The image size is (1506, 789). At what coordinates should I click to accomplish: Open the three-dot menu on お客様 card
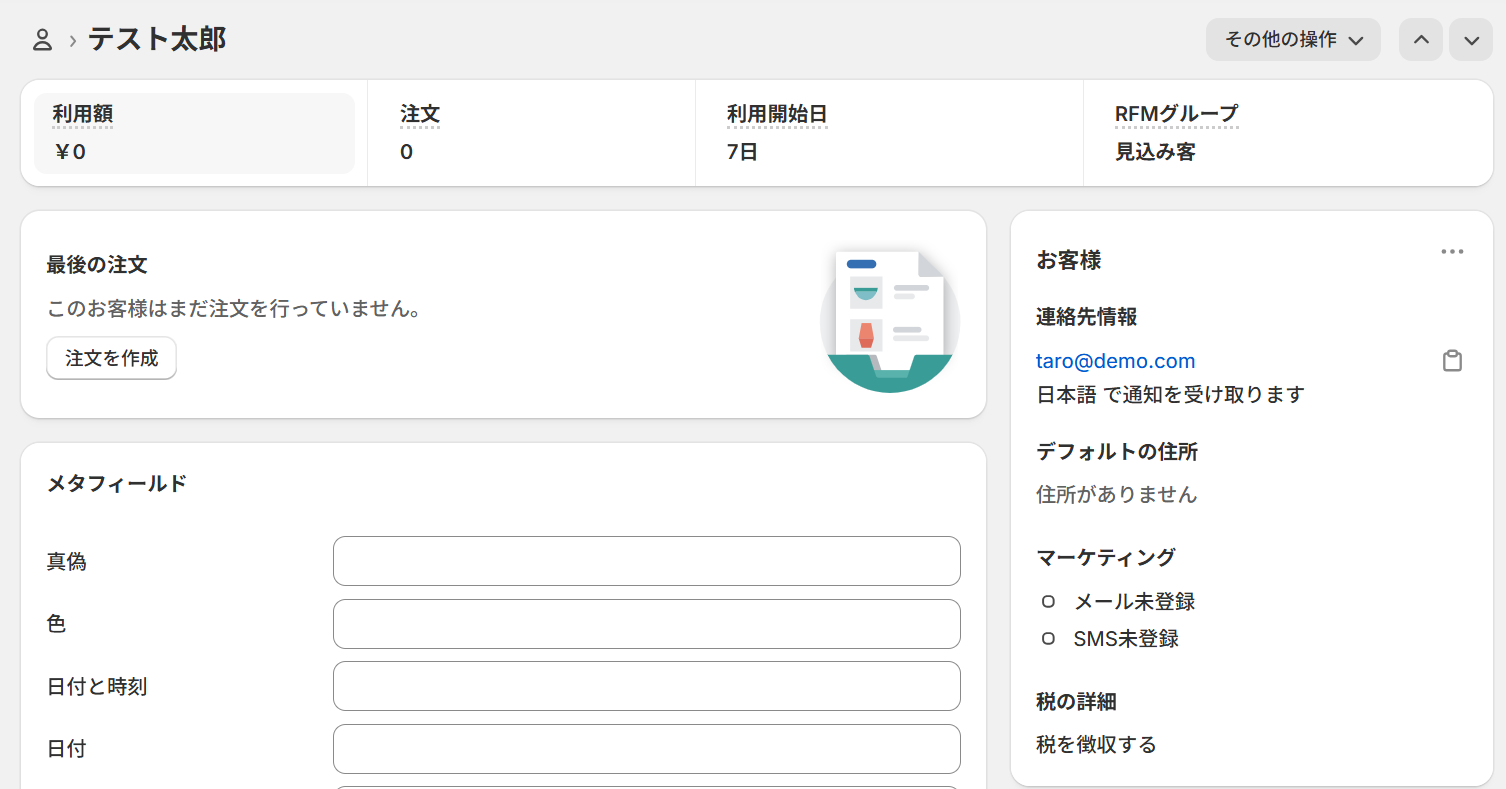coord(1452,252)
